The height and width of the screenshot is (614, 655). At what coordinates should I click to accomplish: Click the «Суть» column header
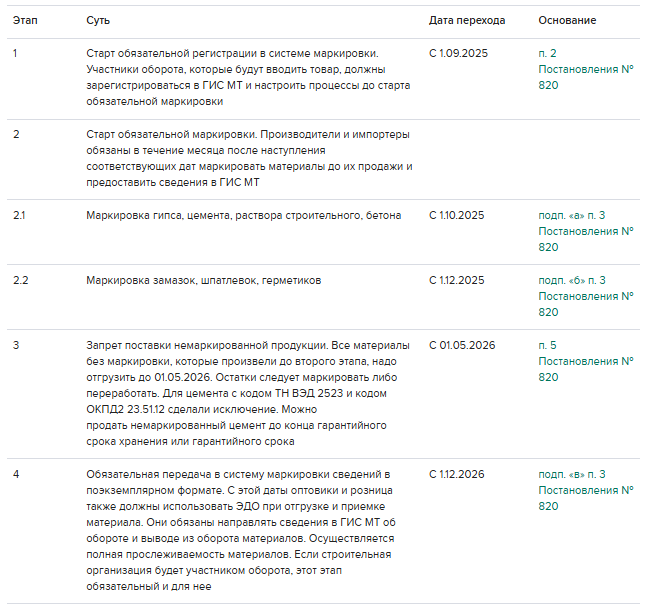[x=99, y=20]
